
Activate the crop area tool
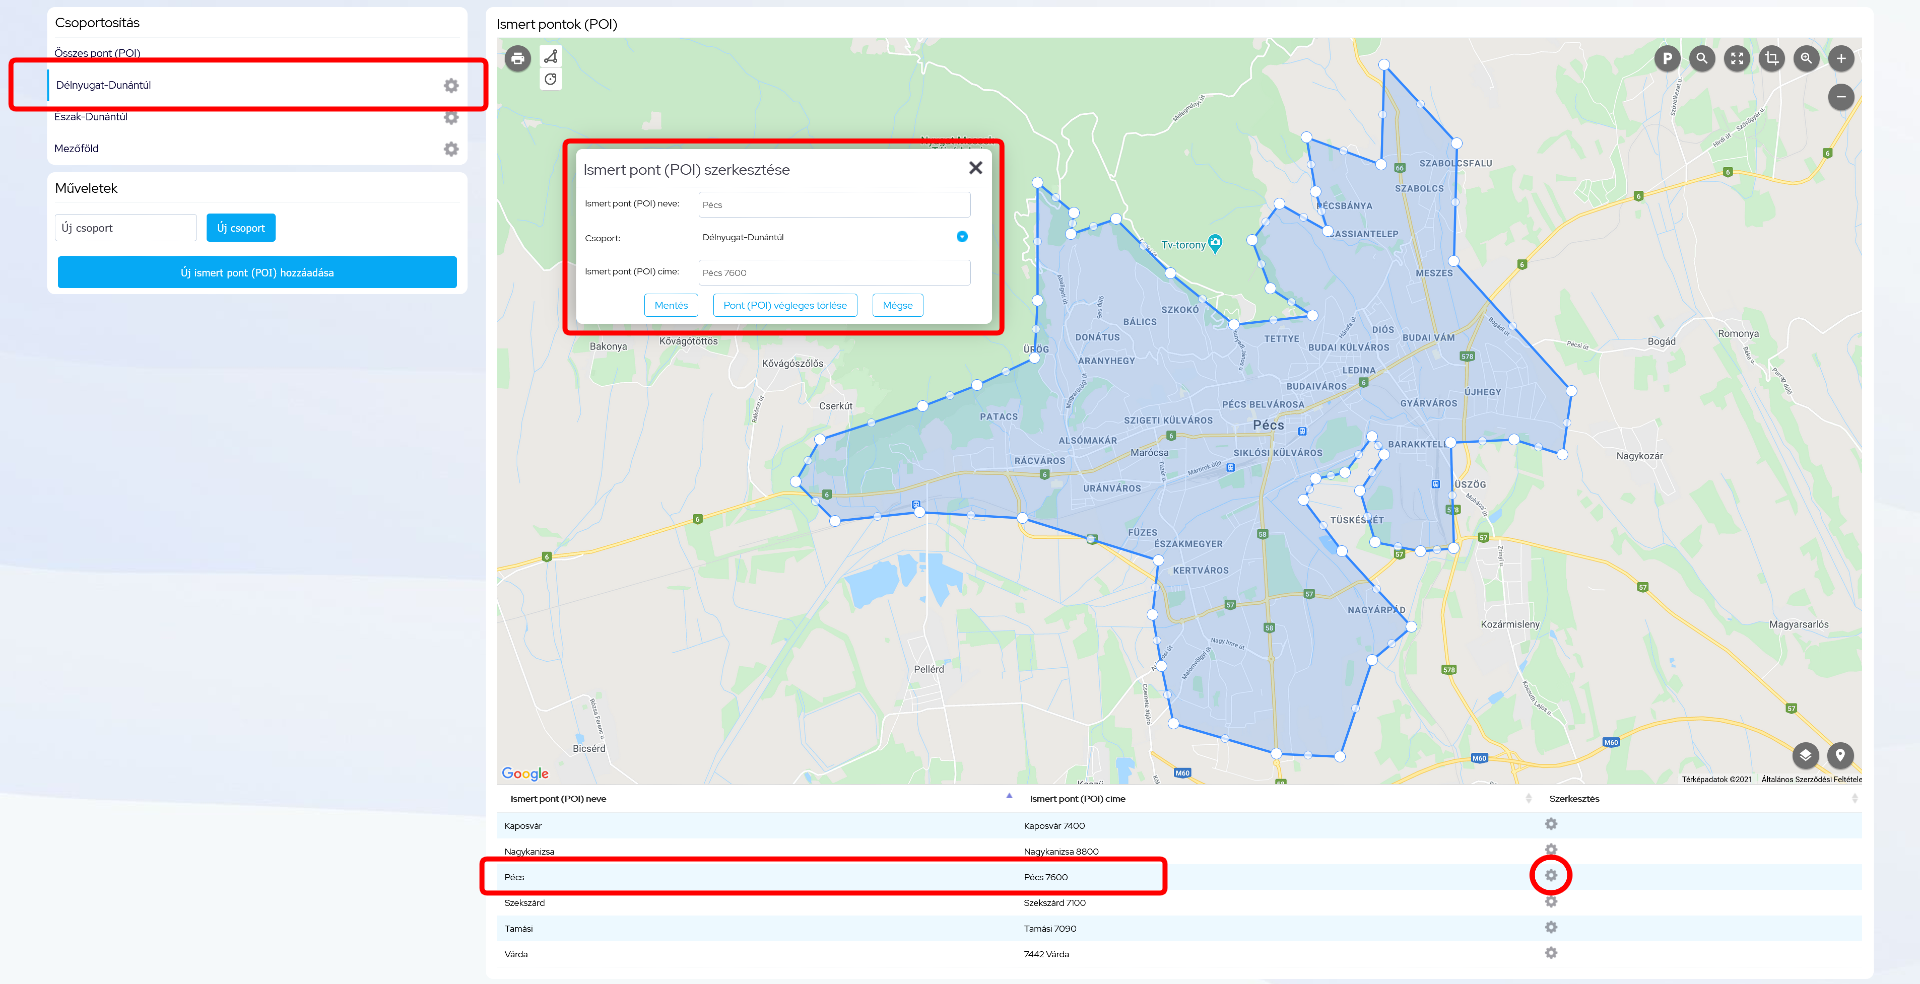(1772, 59)
